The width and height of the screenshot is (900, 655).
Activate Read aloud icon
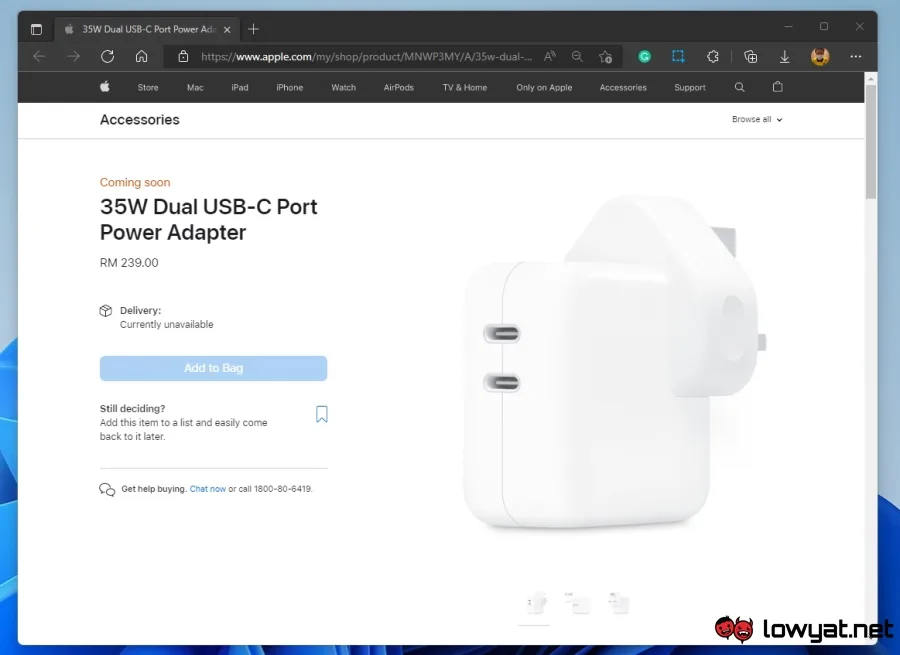tap(550, 56)
